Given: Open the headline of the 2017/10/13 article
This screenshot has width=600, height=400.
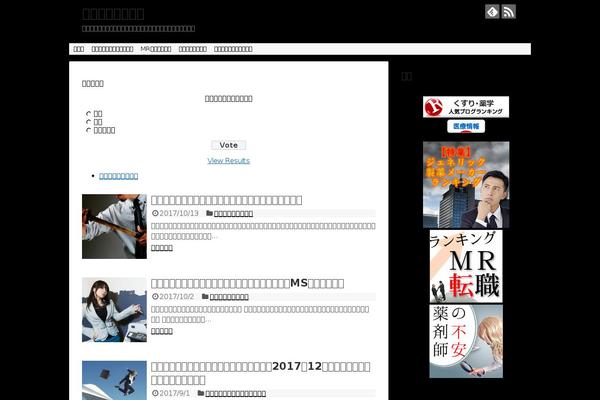Looking at the screenshot, I should pyautogui.click(x=227, y=200).
